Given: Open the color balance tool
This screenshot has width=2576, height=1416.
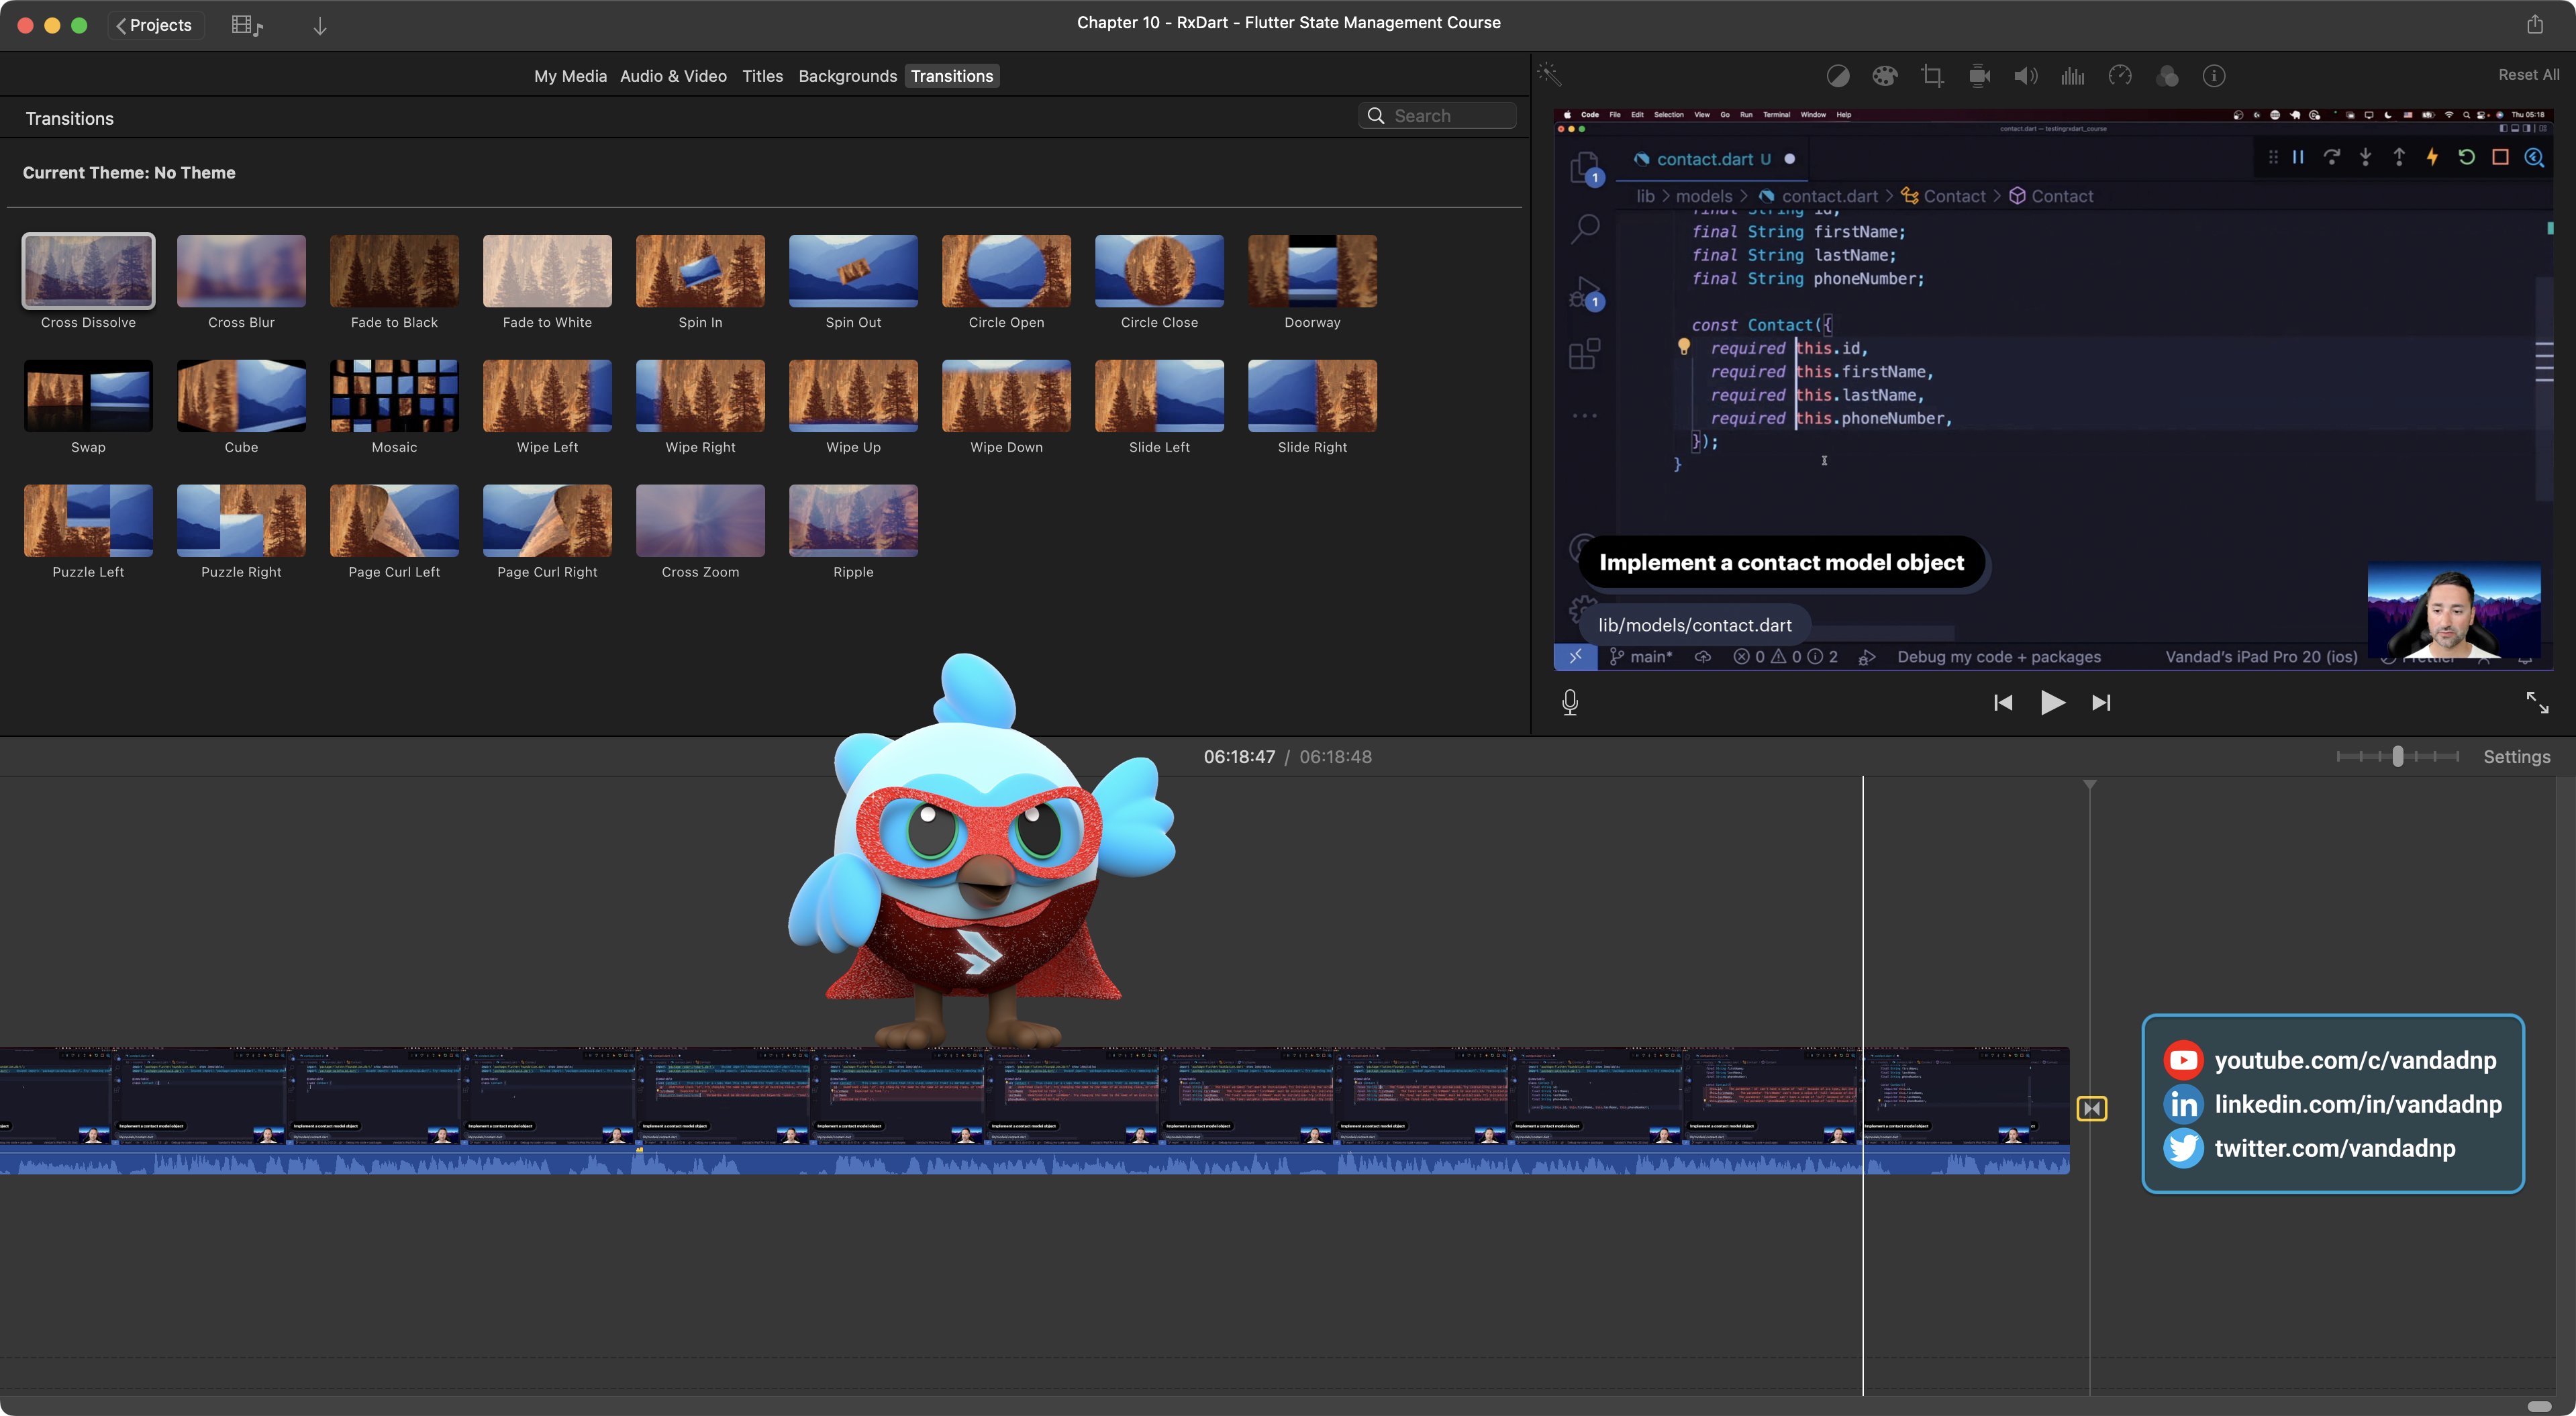Looking at the screenshot, I should pyautogui.click(x=1837, y=76).
